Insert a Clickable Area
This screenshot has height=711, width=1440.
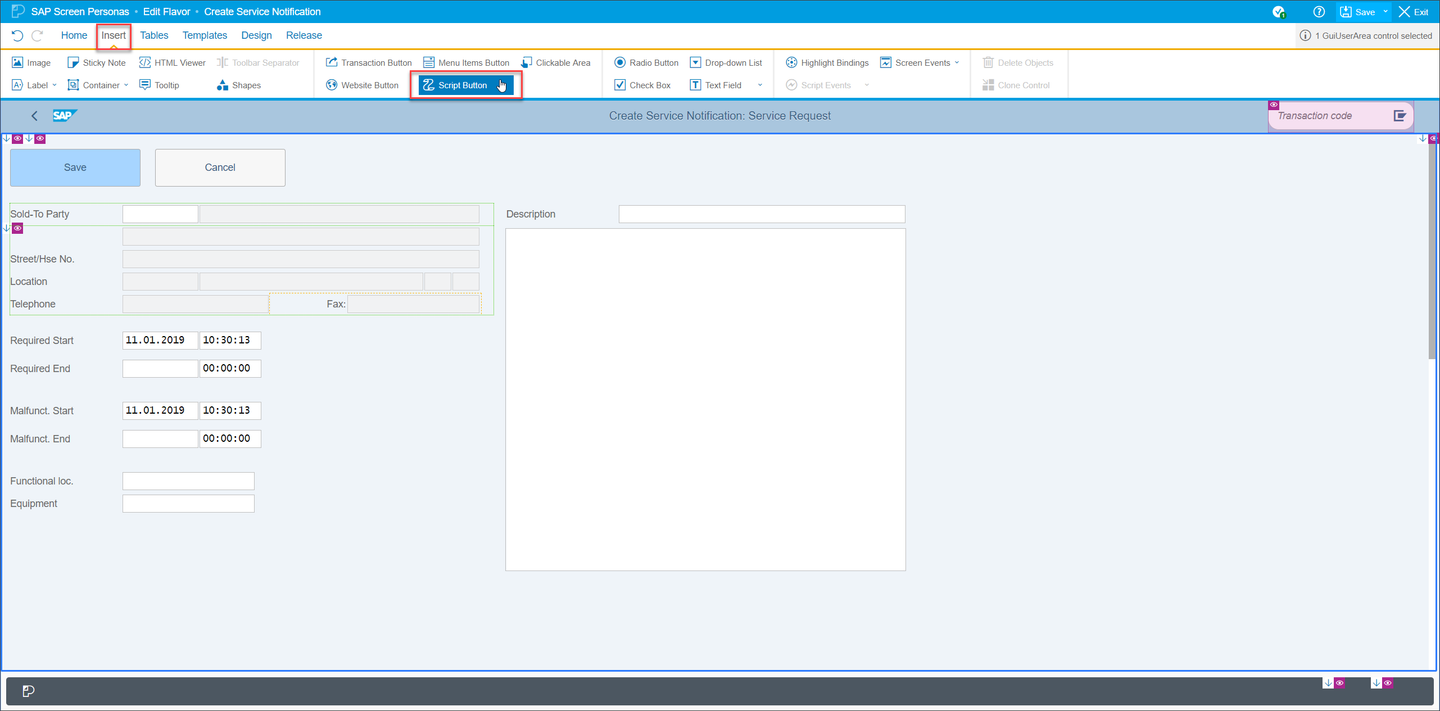click(556, 62)
